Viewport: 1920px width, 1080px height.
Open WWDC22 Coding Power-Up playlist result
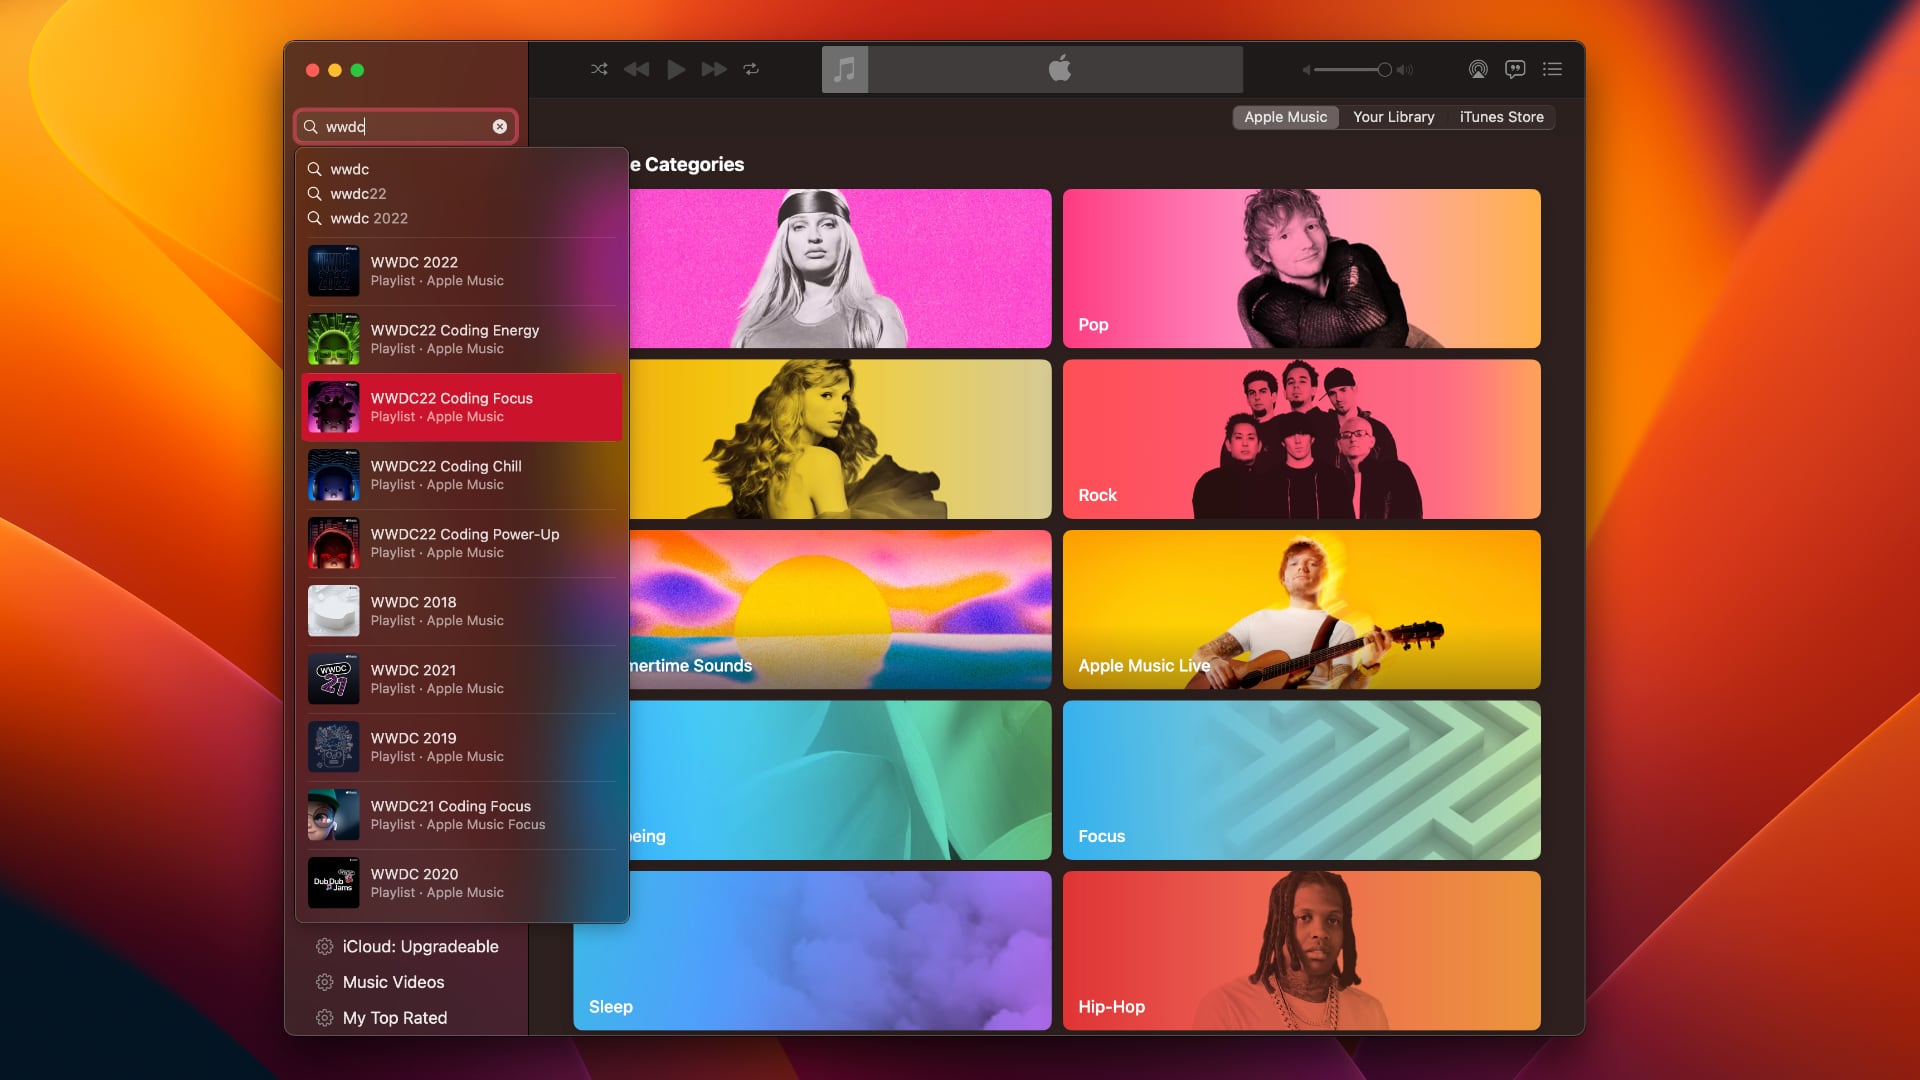pos(461,543)
